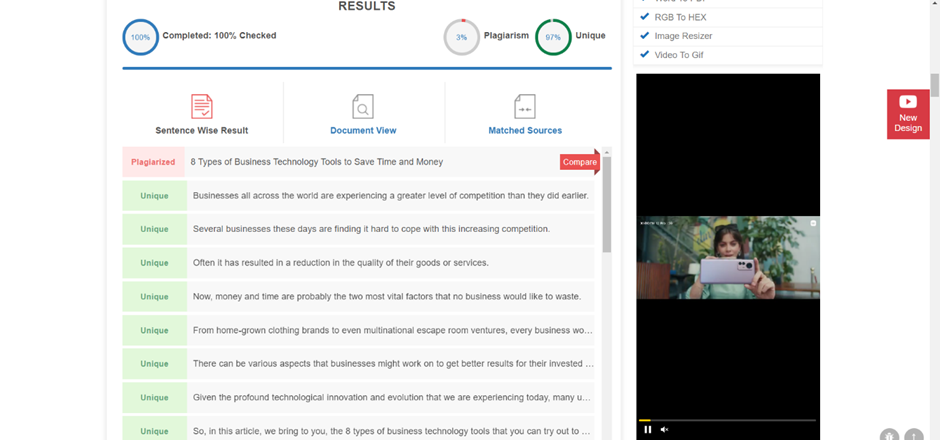Pause the advertisement video
This screenshot has height=440, width=940.
click(x=647, y=429)
